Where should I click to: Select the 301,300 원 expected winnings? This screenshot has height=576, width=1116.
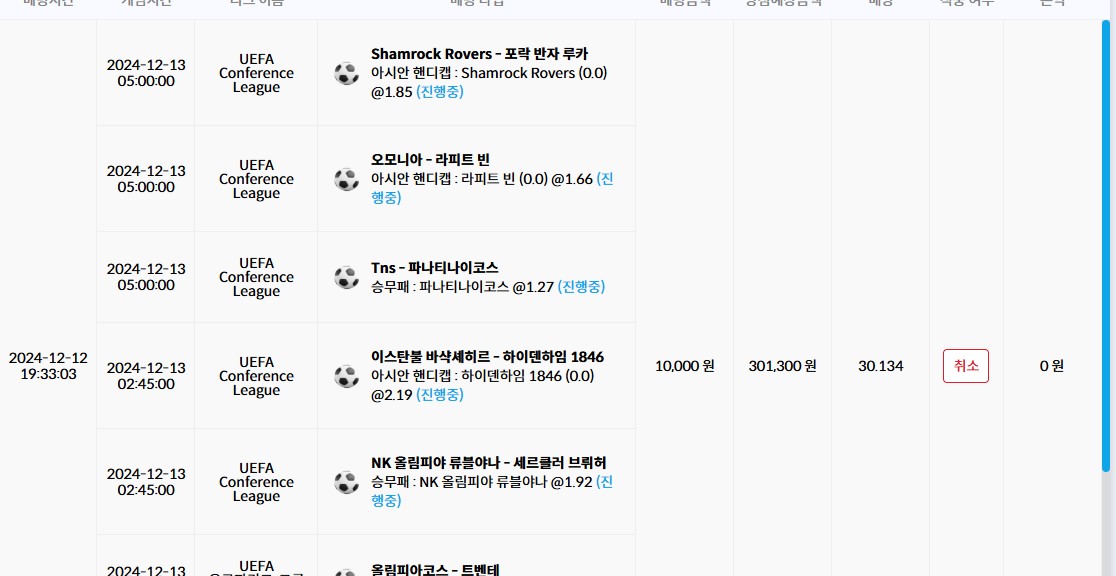(782, 366)
